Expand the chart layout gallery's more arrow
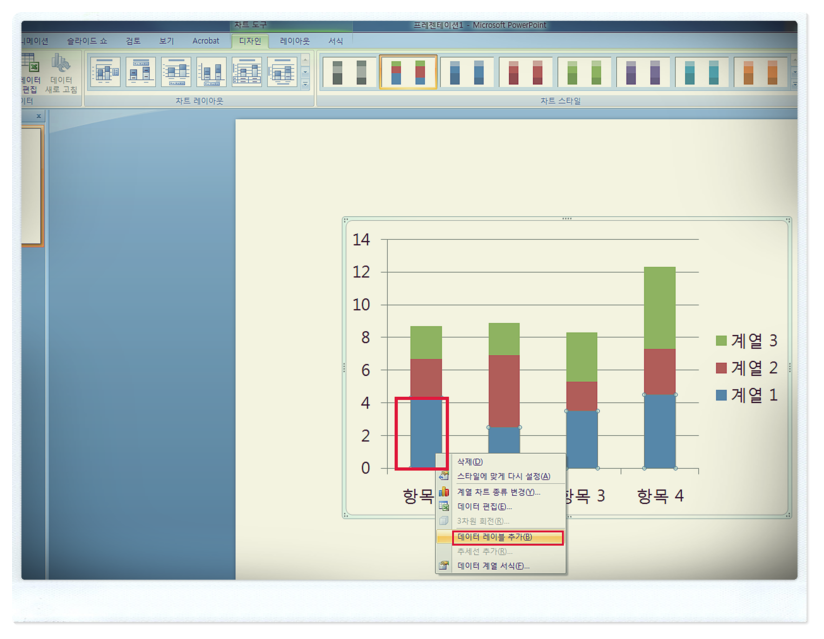Screen dimensions: 824x639 coord(306,85)
